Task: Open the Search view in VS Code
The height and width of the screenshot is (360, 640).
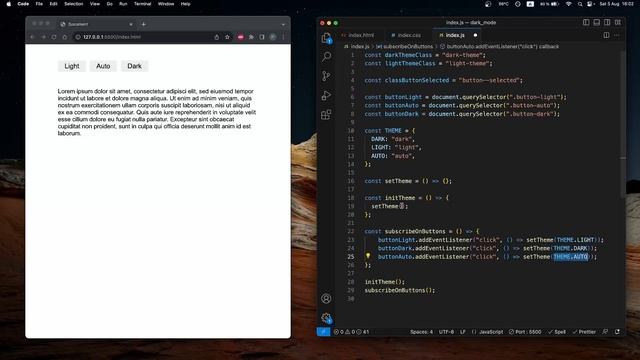Action: 326,57
